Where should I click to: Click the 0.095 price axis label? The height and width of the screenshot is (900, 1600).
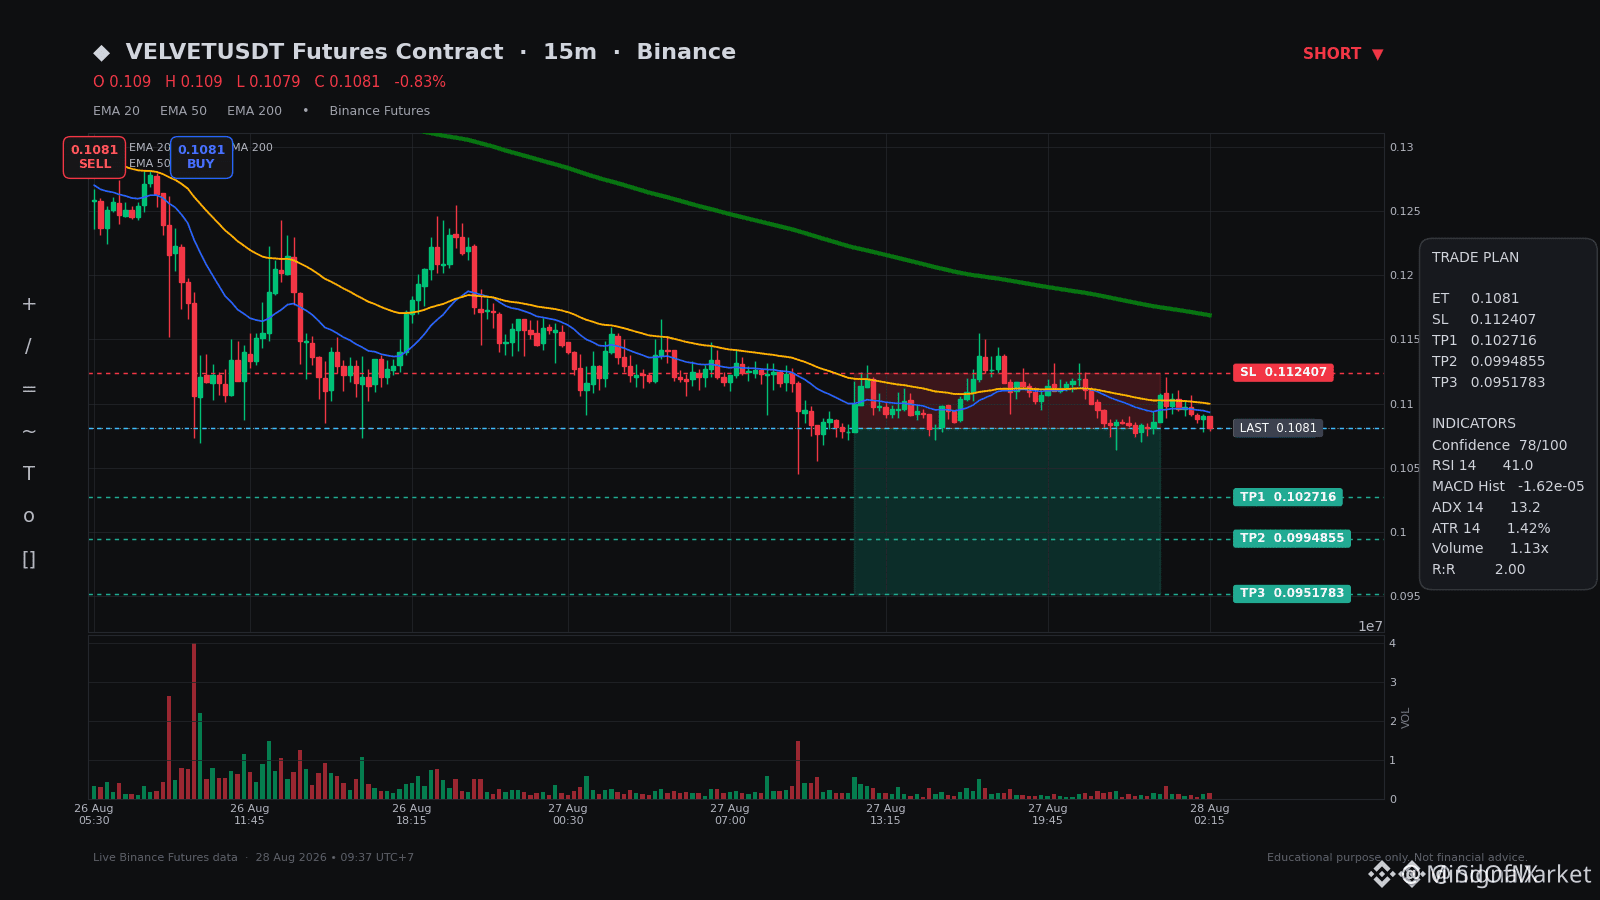tap(1404, 596)
